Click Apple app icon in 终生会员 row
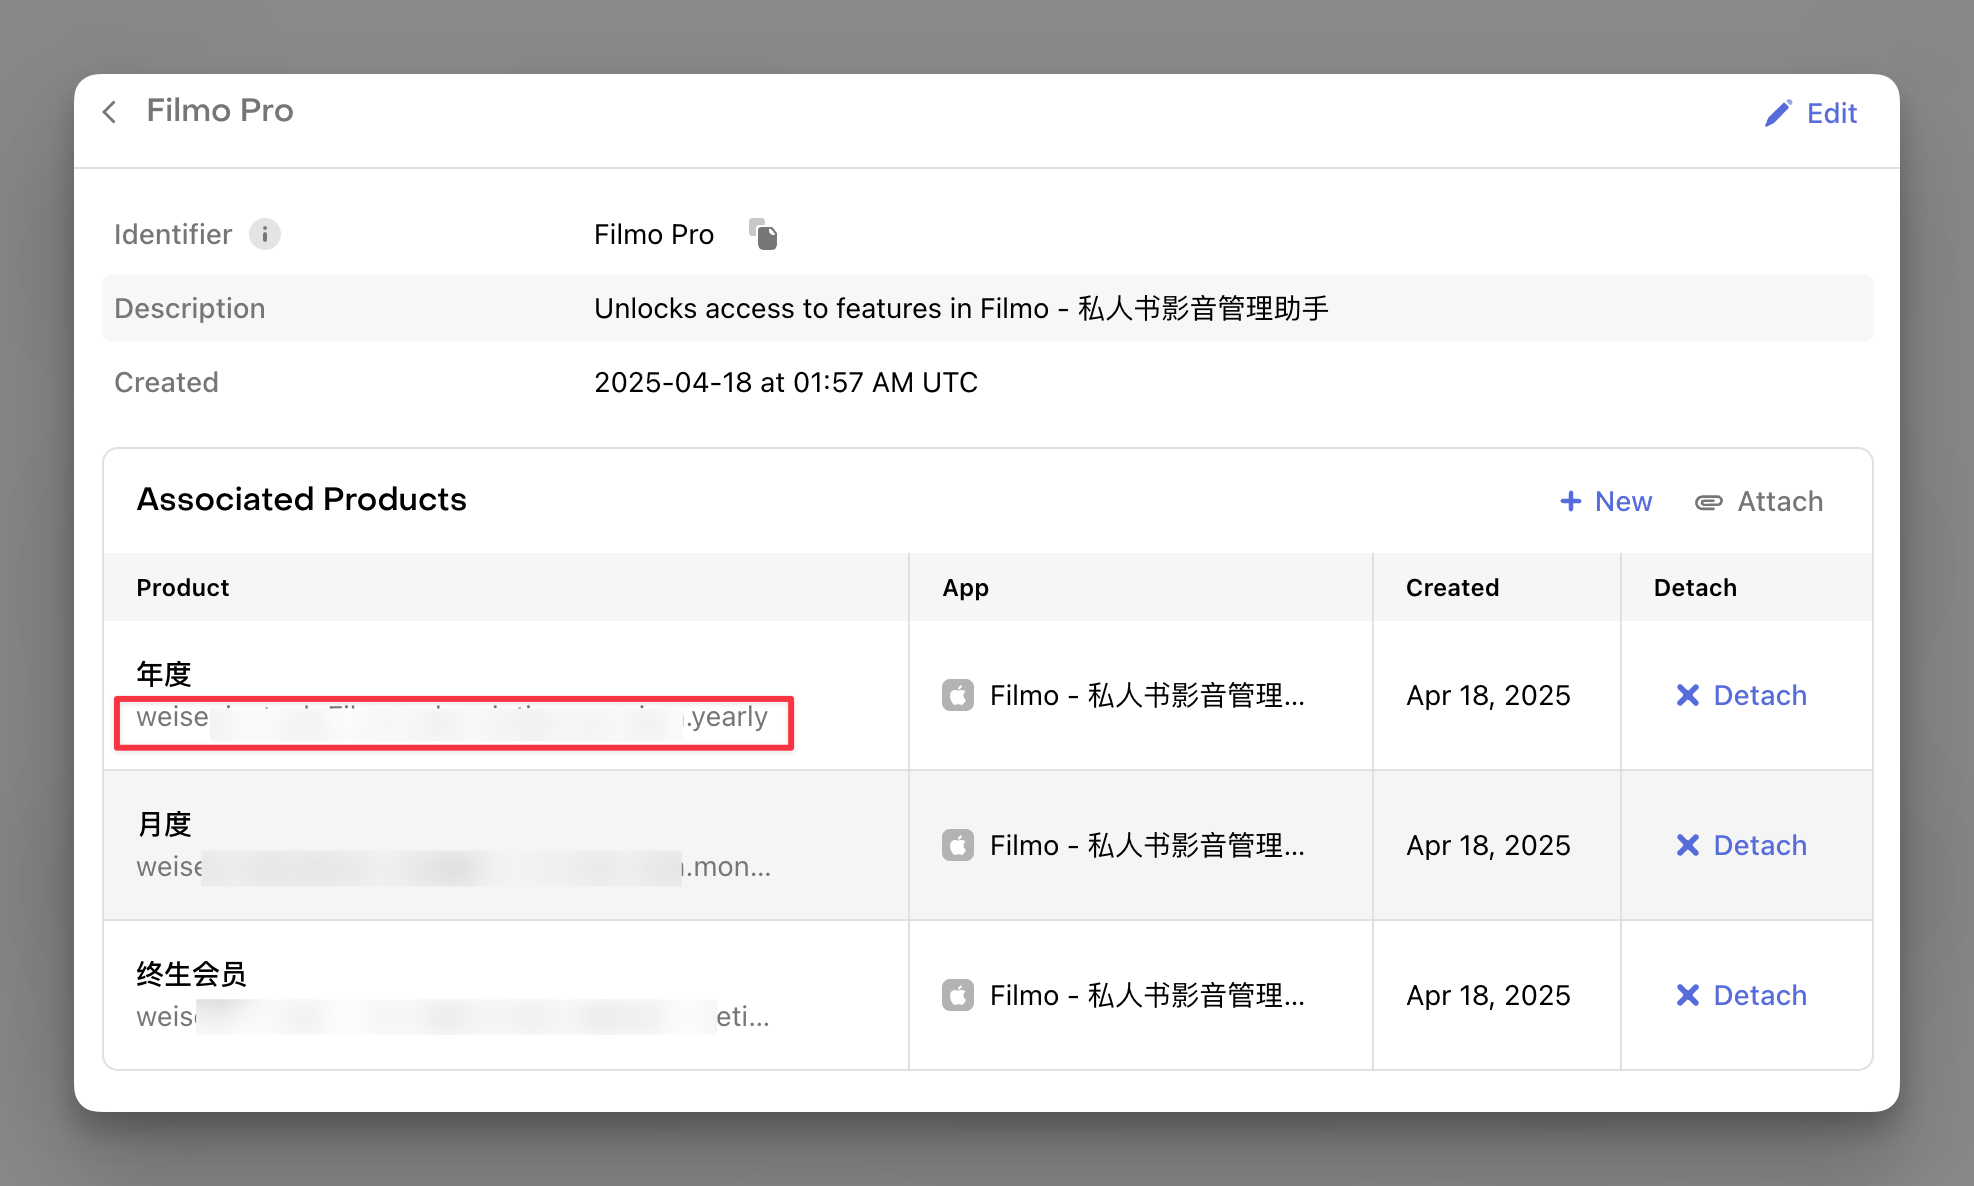 point(958,995)
